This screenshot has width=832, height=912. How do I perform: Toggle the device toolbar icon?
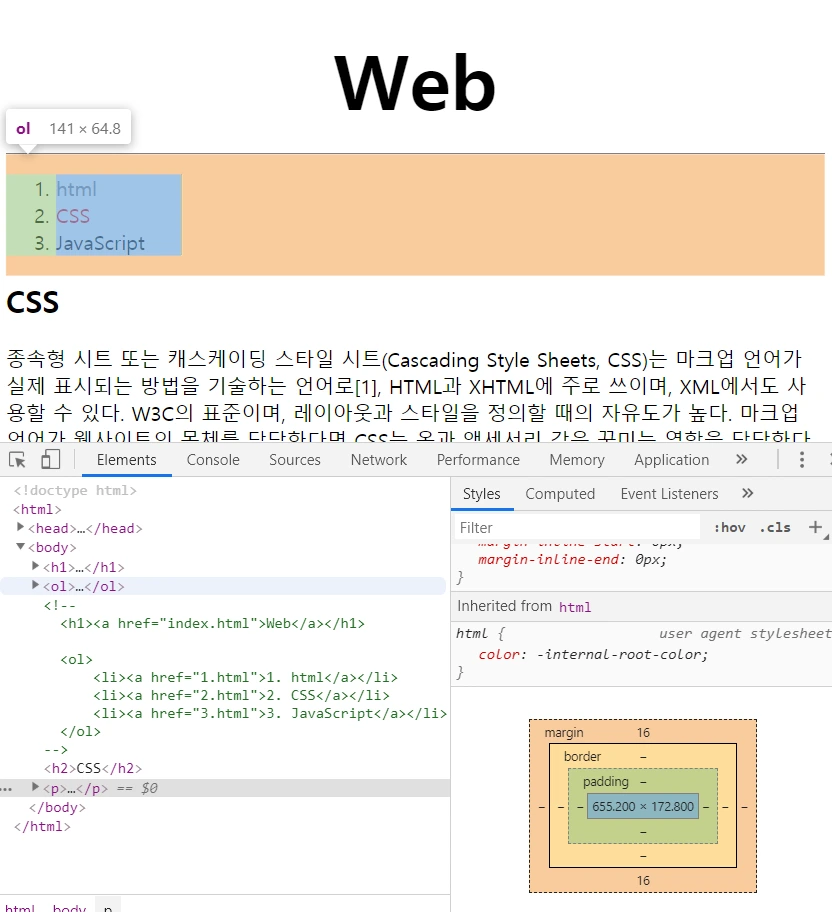click(51, 459)
